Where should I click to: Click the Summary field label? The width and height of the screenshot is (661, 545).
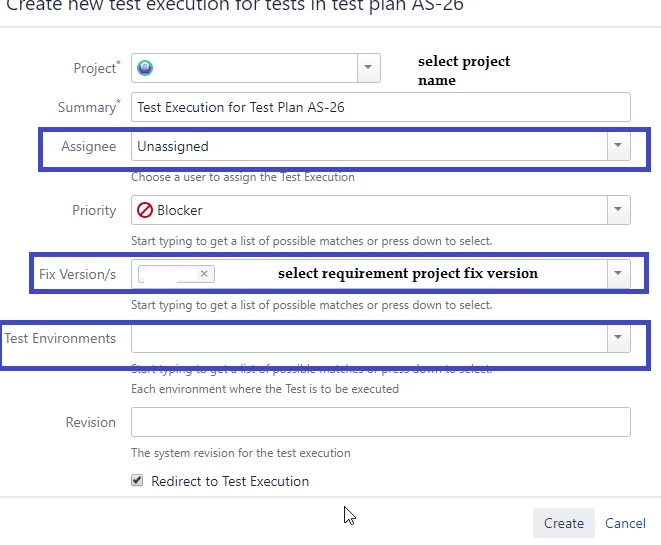pos(88,107)
